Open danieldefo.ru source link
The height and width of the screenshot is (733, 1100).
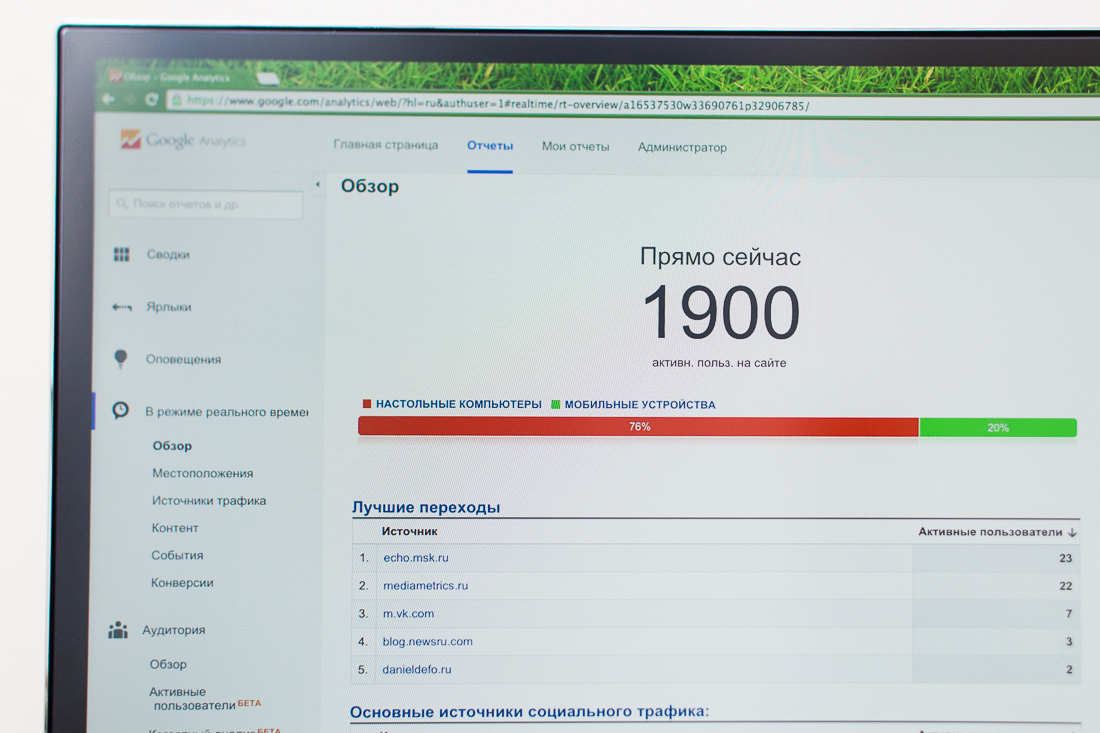point(417,670)
